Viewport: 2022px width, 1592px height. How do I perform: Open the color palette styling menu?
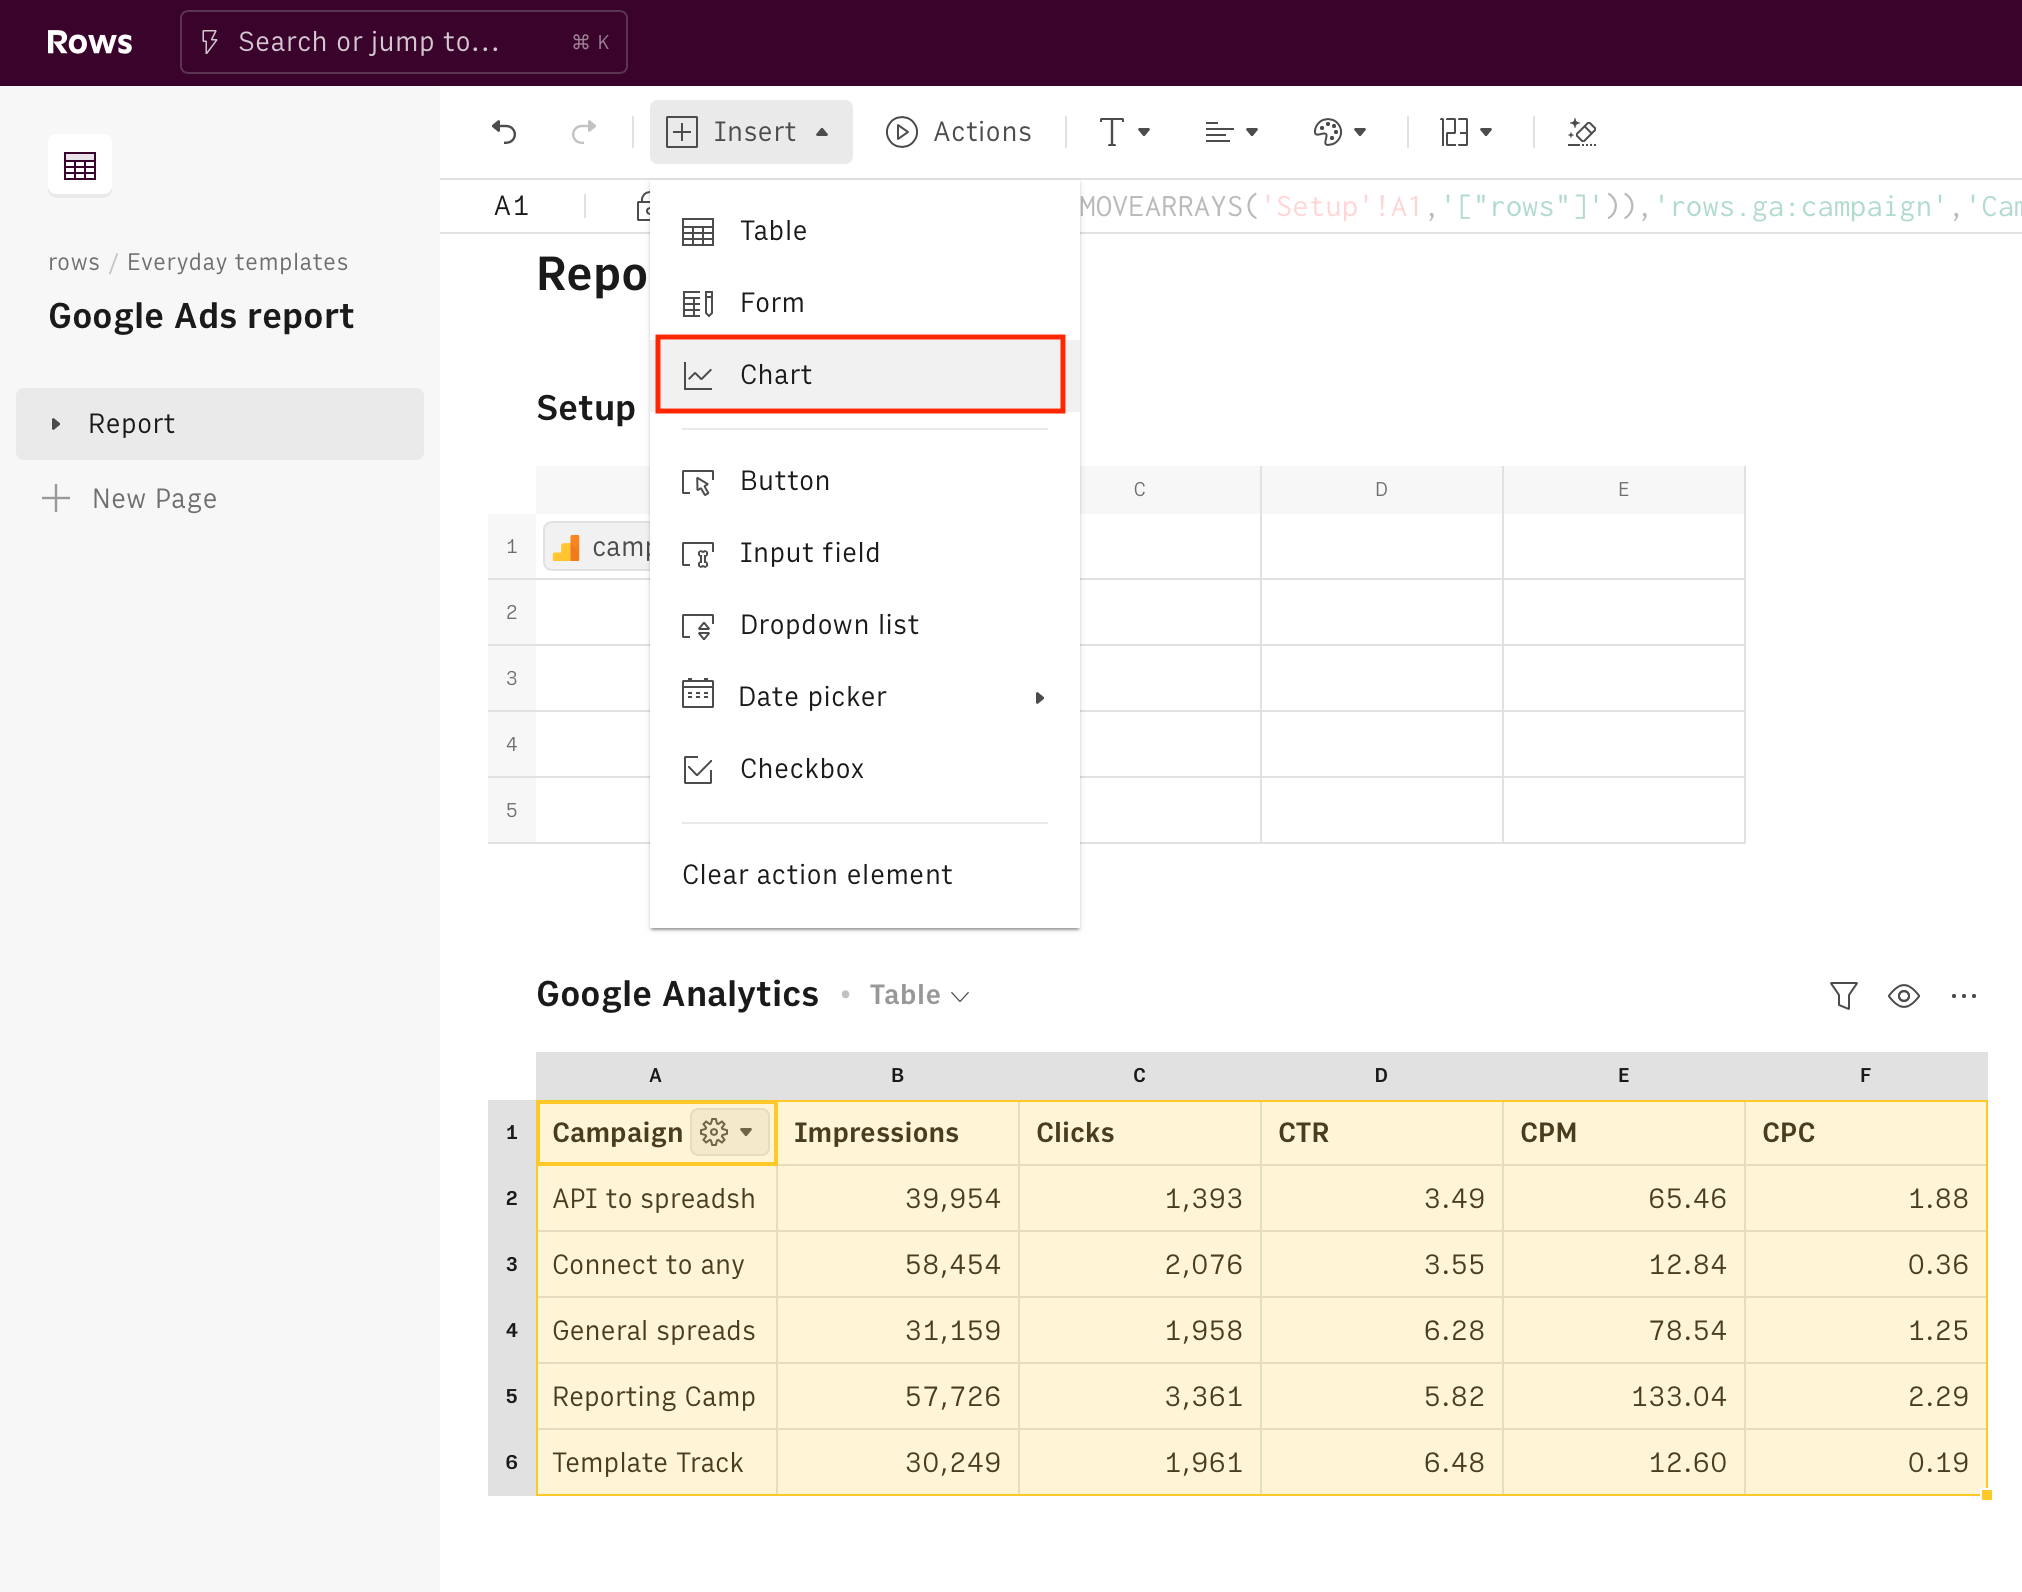pyautogui.click(x=1339, y=132)
